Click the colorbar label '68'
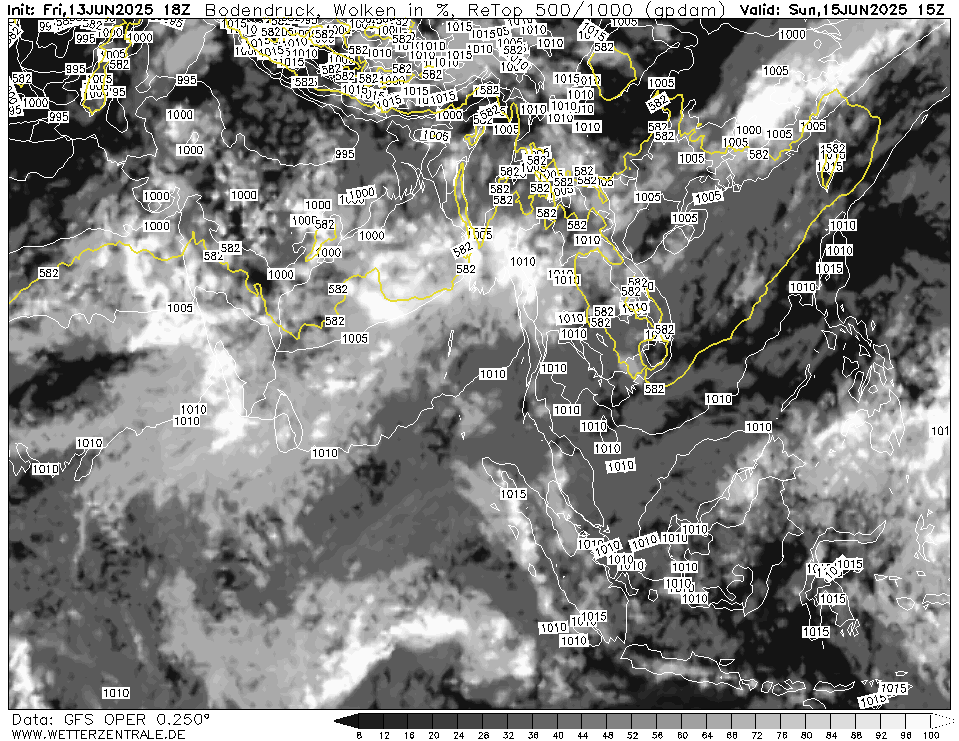959x741 pixels. pos(731,735)
